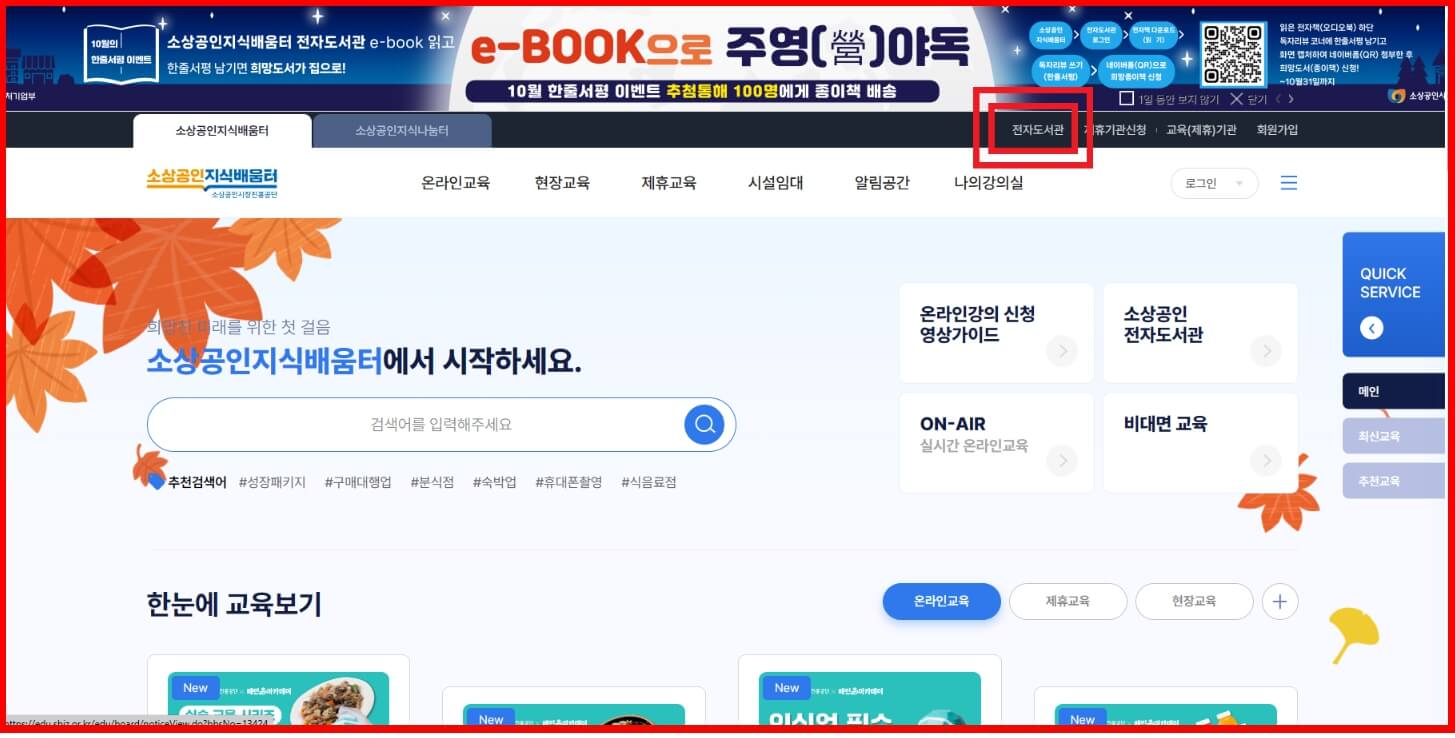The height and width of the screenshot is (738, 1455).
Task: Open 알림공간 main menu
Action: (x=882, y=183)
